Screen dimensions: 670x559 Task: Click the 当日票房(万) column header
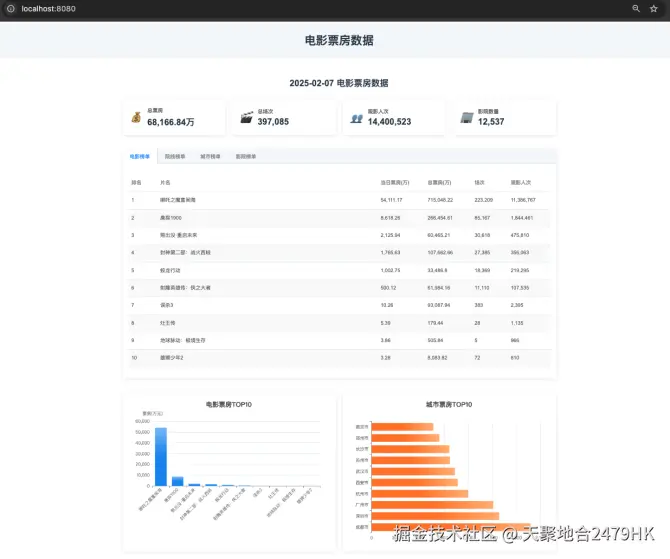click(395, 182)
